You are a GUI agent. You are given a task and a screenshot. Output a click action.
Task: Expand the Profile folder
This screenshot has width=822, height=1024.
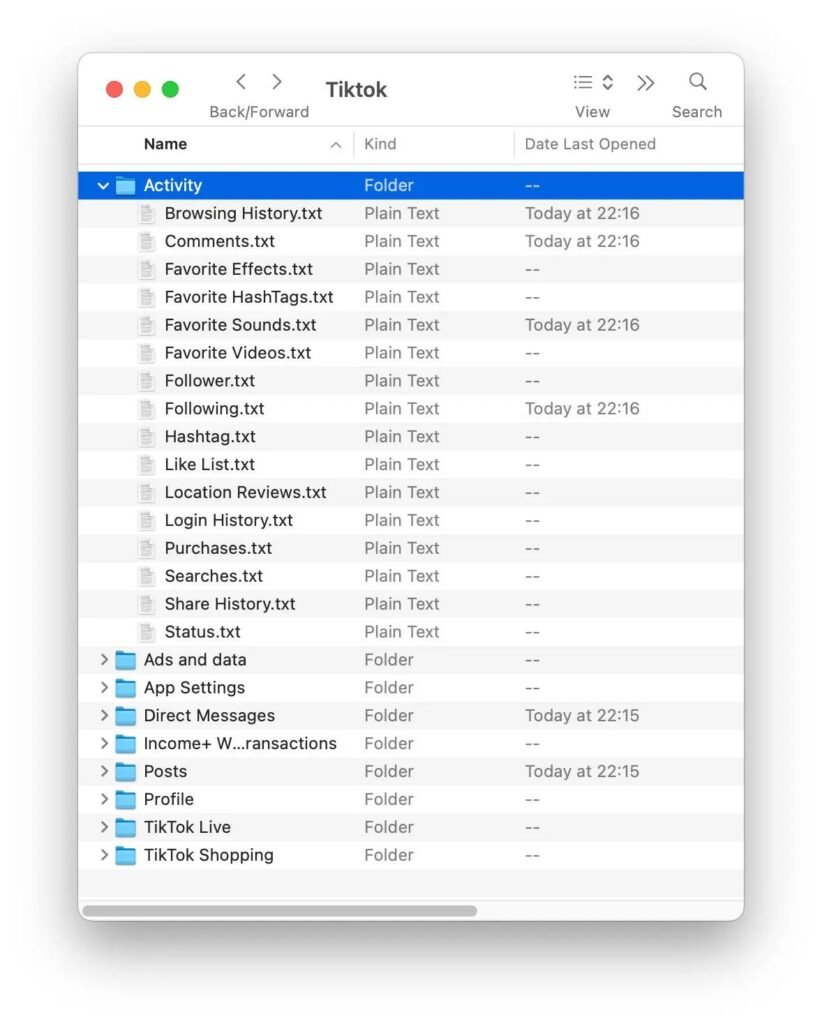104,799
